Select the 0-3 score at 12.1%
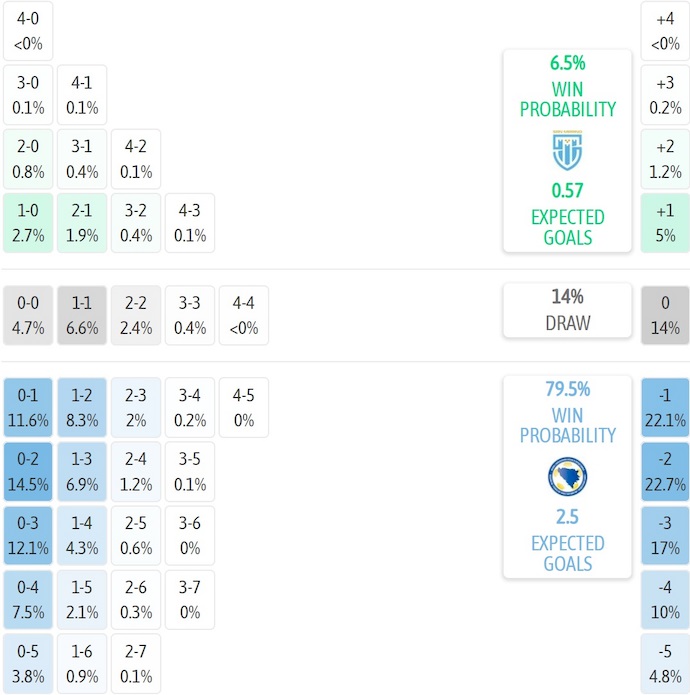 coord(28,536)
